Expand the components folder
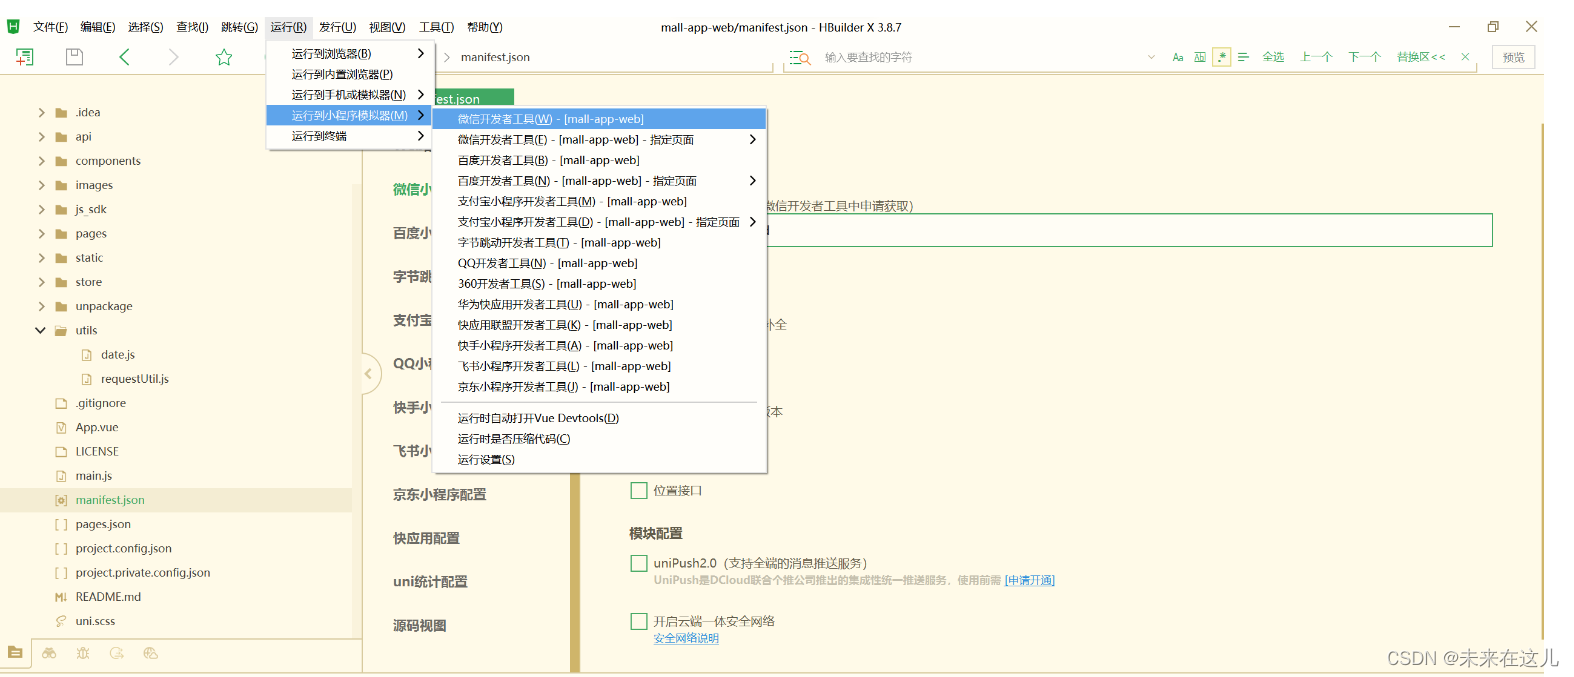This screenshot has width=1574, height=677. point(41,161)
